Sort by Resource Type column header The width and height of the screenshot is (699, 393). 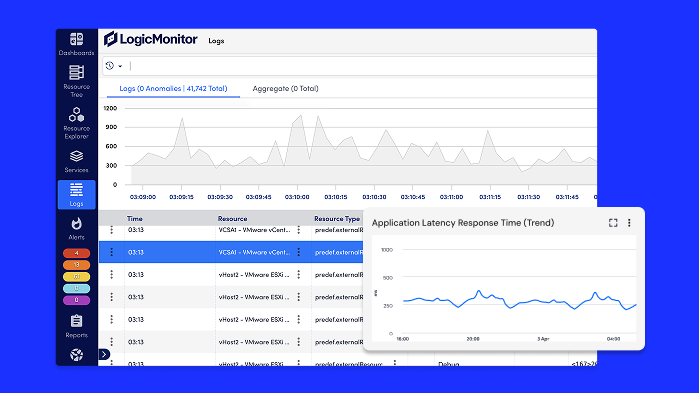click(x=337, y=219)
